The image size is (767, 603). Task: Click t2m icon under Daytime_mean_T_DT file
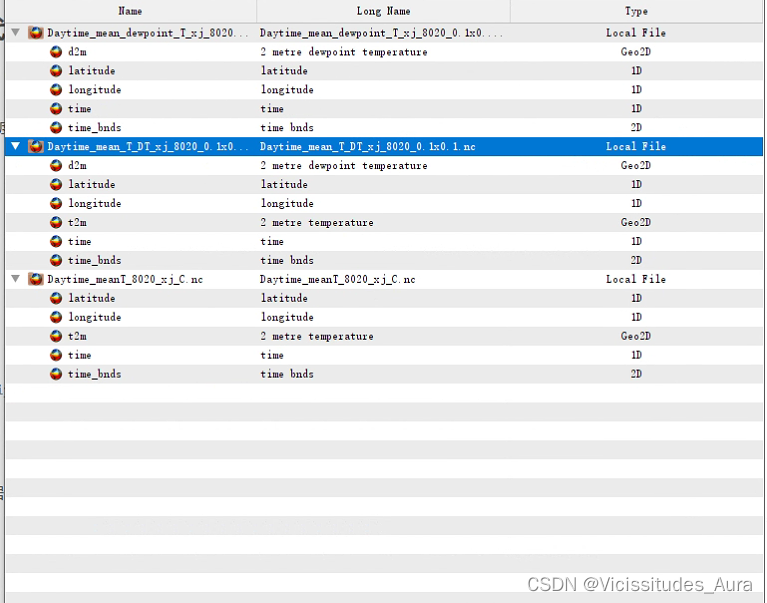point(56,223)
